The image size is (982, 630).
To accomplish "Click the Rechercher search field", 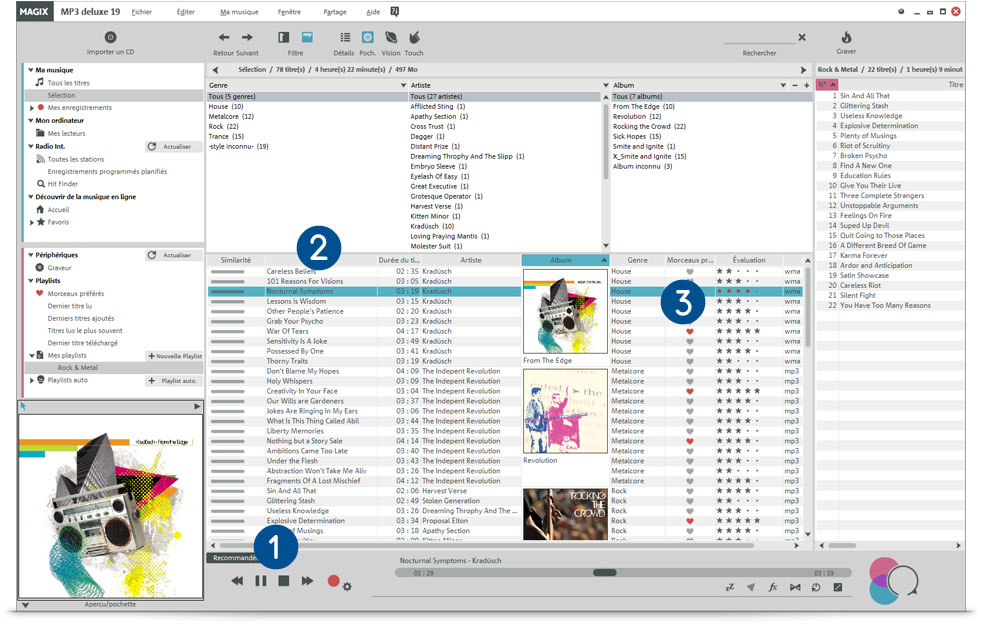I will 759,38.
